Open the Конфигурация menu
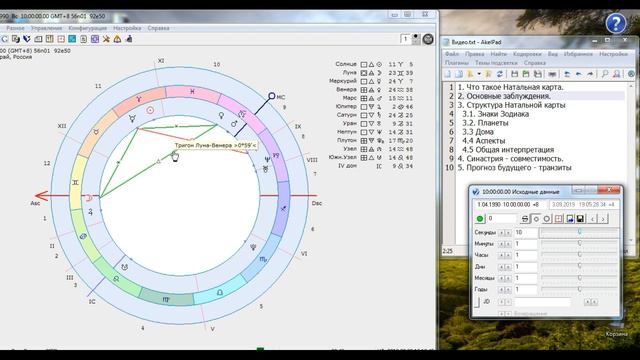The image size is (640, 360). (x=88, y=28)
